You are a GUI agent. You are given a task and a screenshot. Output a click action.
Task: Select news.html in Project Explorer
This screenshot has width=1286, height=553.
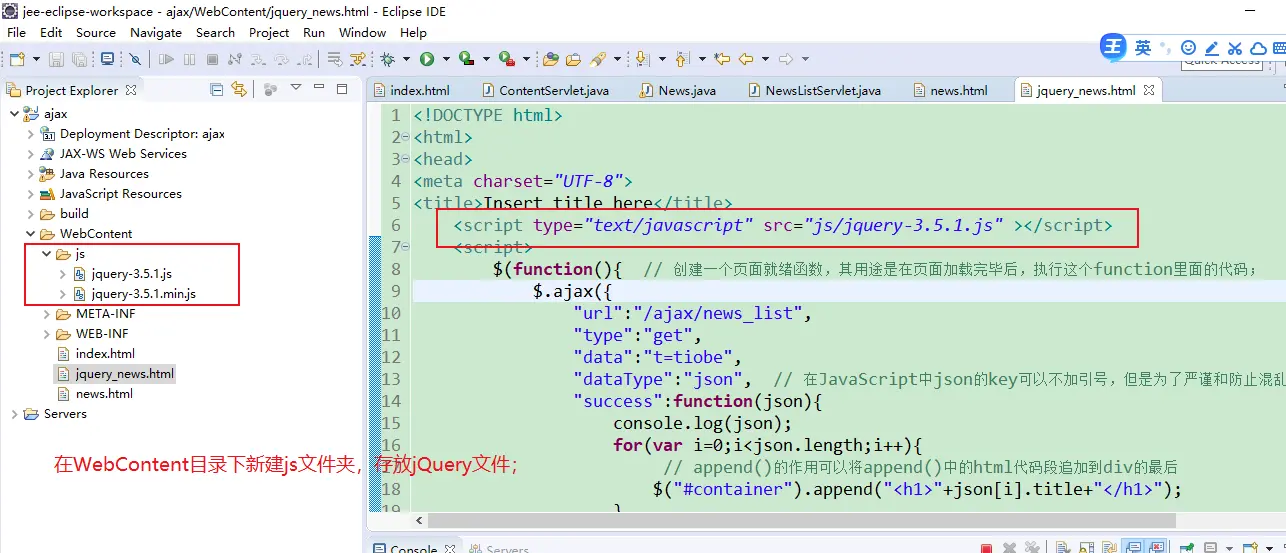[104, 394]
